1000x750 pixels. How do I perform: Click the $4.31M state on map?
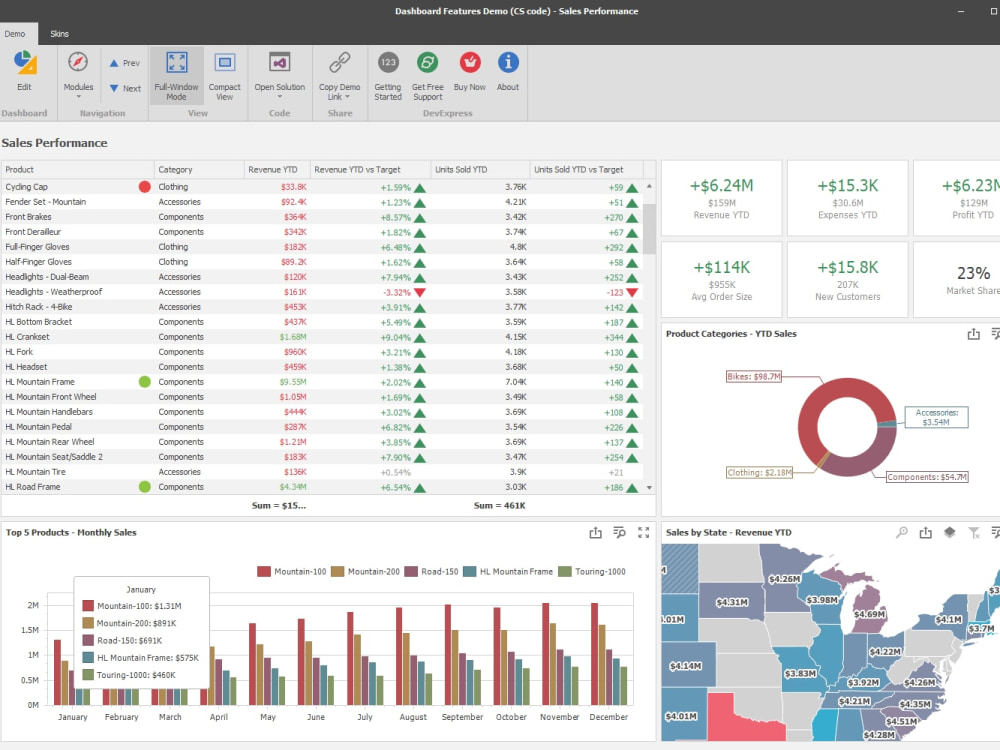(732, 601)
